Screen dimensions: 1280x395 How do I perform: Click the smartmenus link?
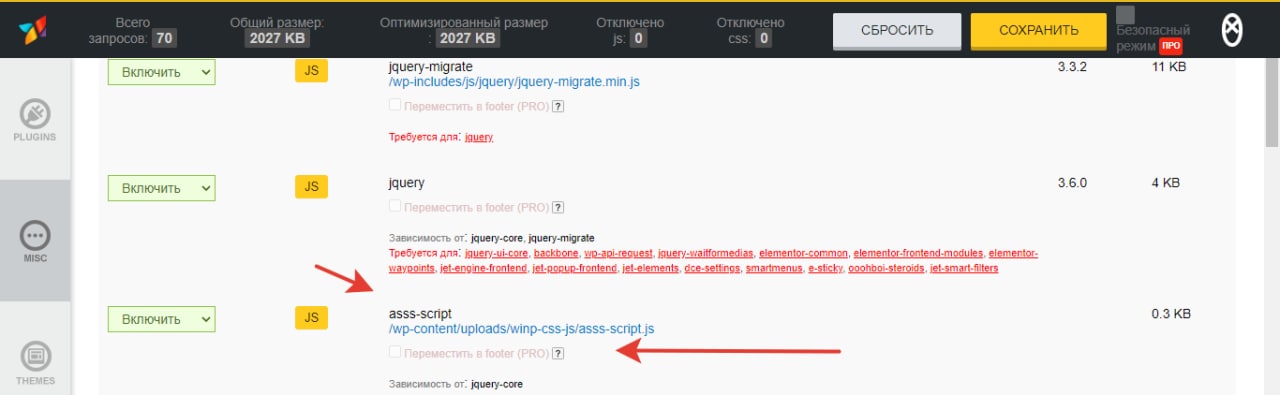point(773,268)
